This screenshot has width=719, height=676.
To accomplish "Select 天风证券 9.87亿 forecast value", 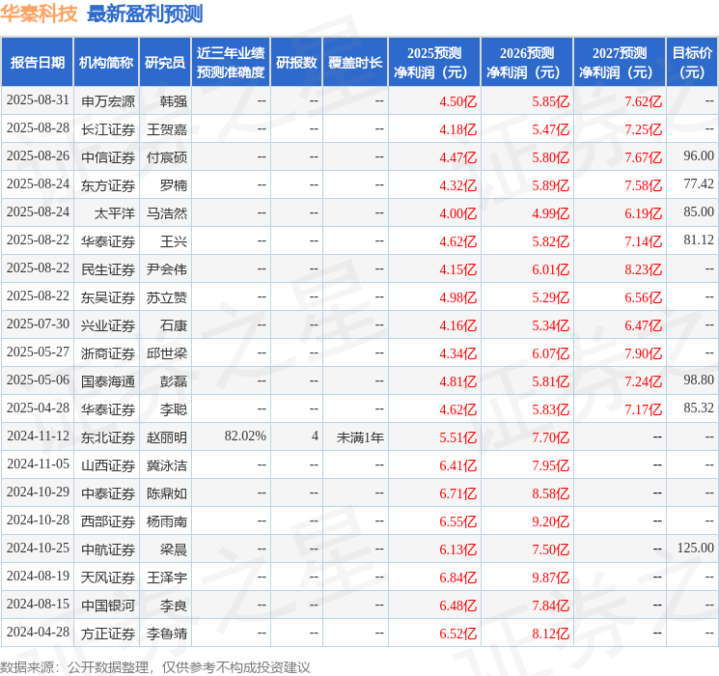I will 550,577.
